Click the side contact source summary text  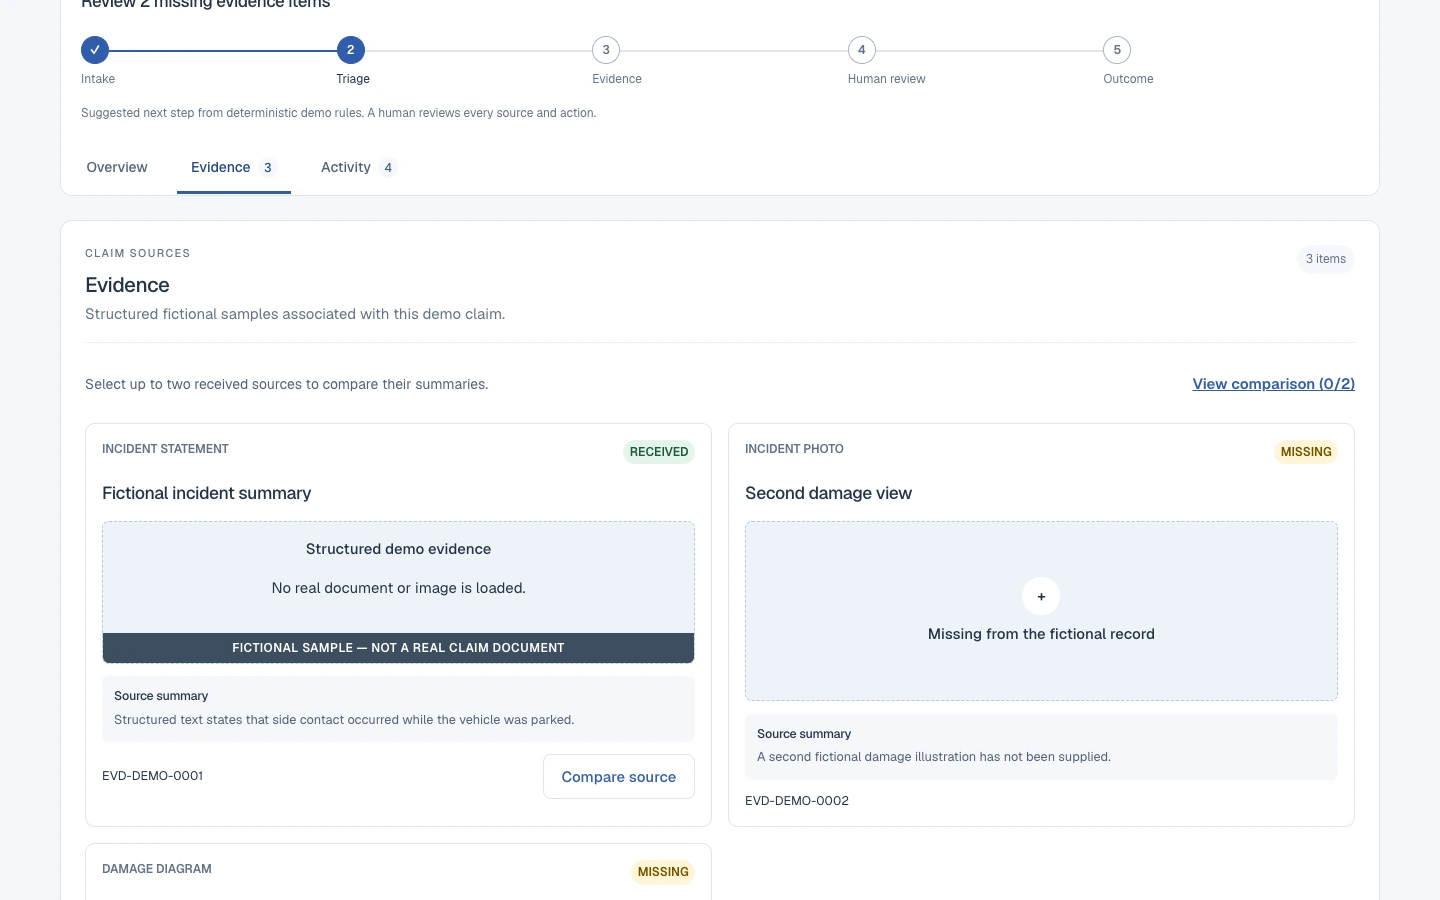click(344, 720)
